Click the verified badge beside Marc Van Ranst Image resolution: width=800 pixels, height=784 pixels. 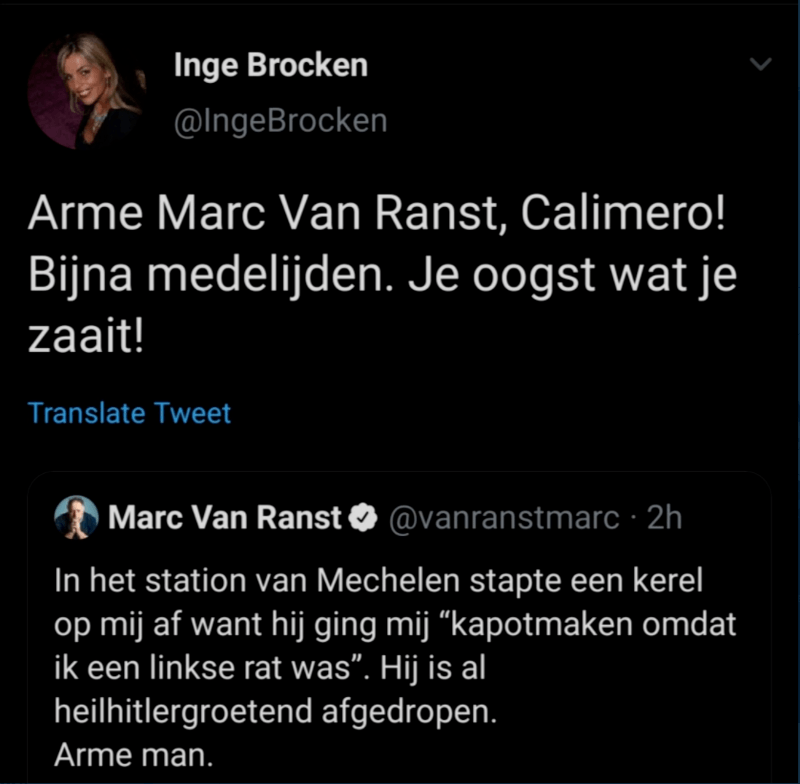[x=361, y=518]
